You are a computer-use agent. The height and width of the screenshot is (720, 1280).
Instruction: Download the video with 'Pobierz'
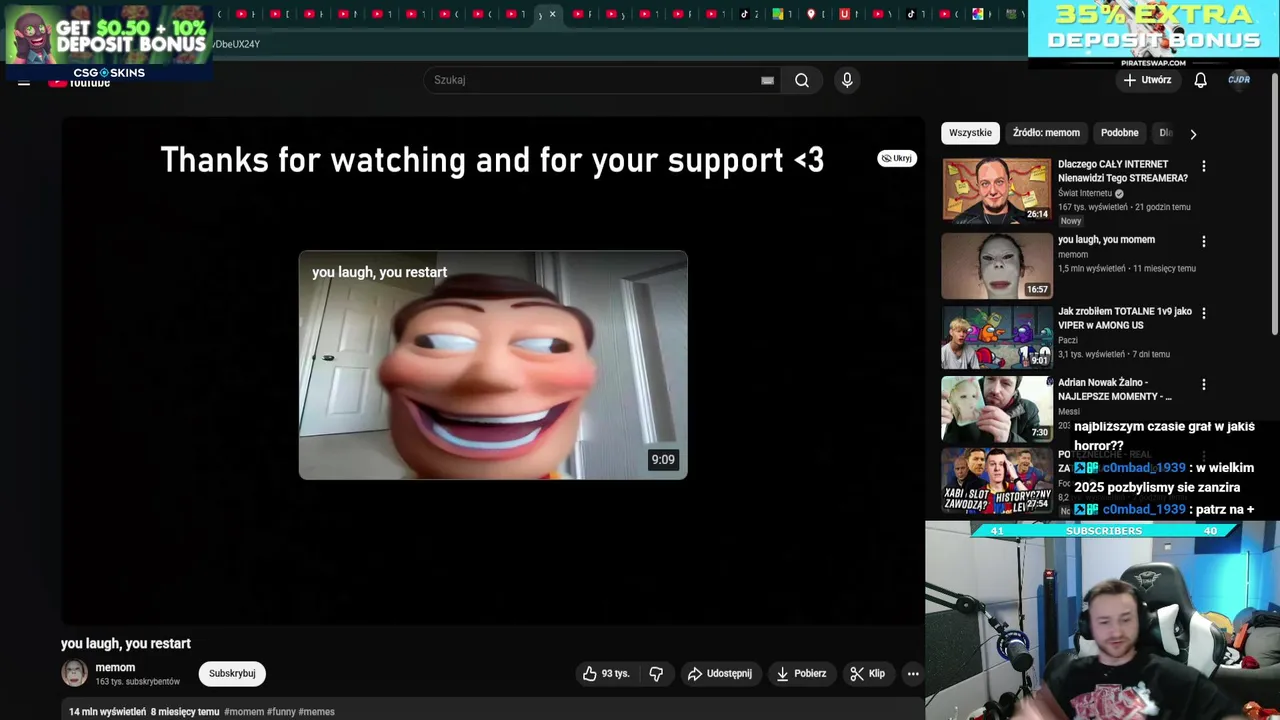click(801, 674)
